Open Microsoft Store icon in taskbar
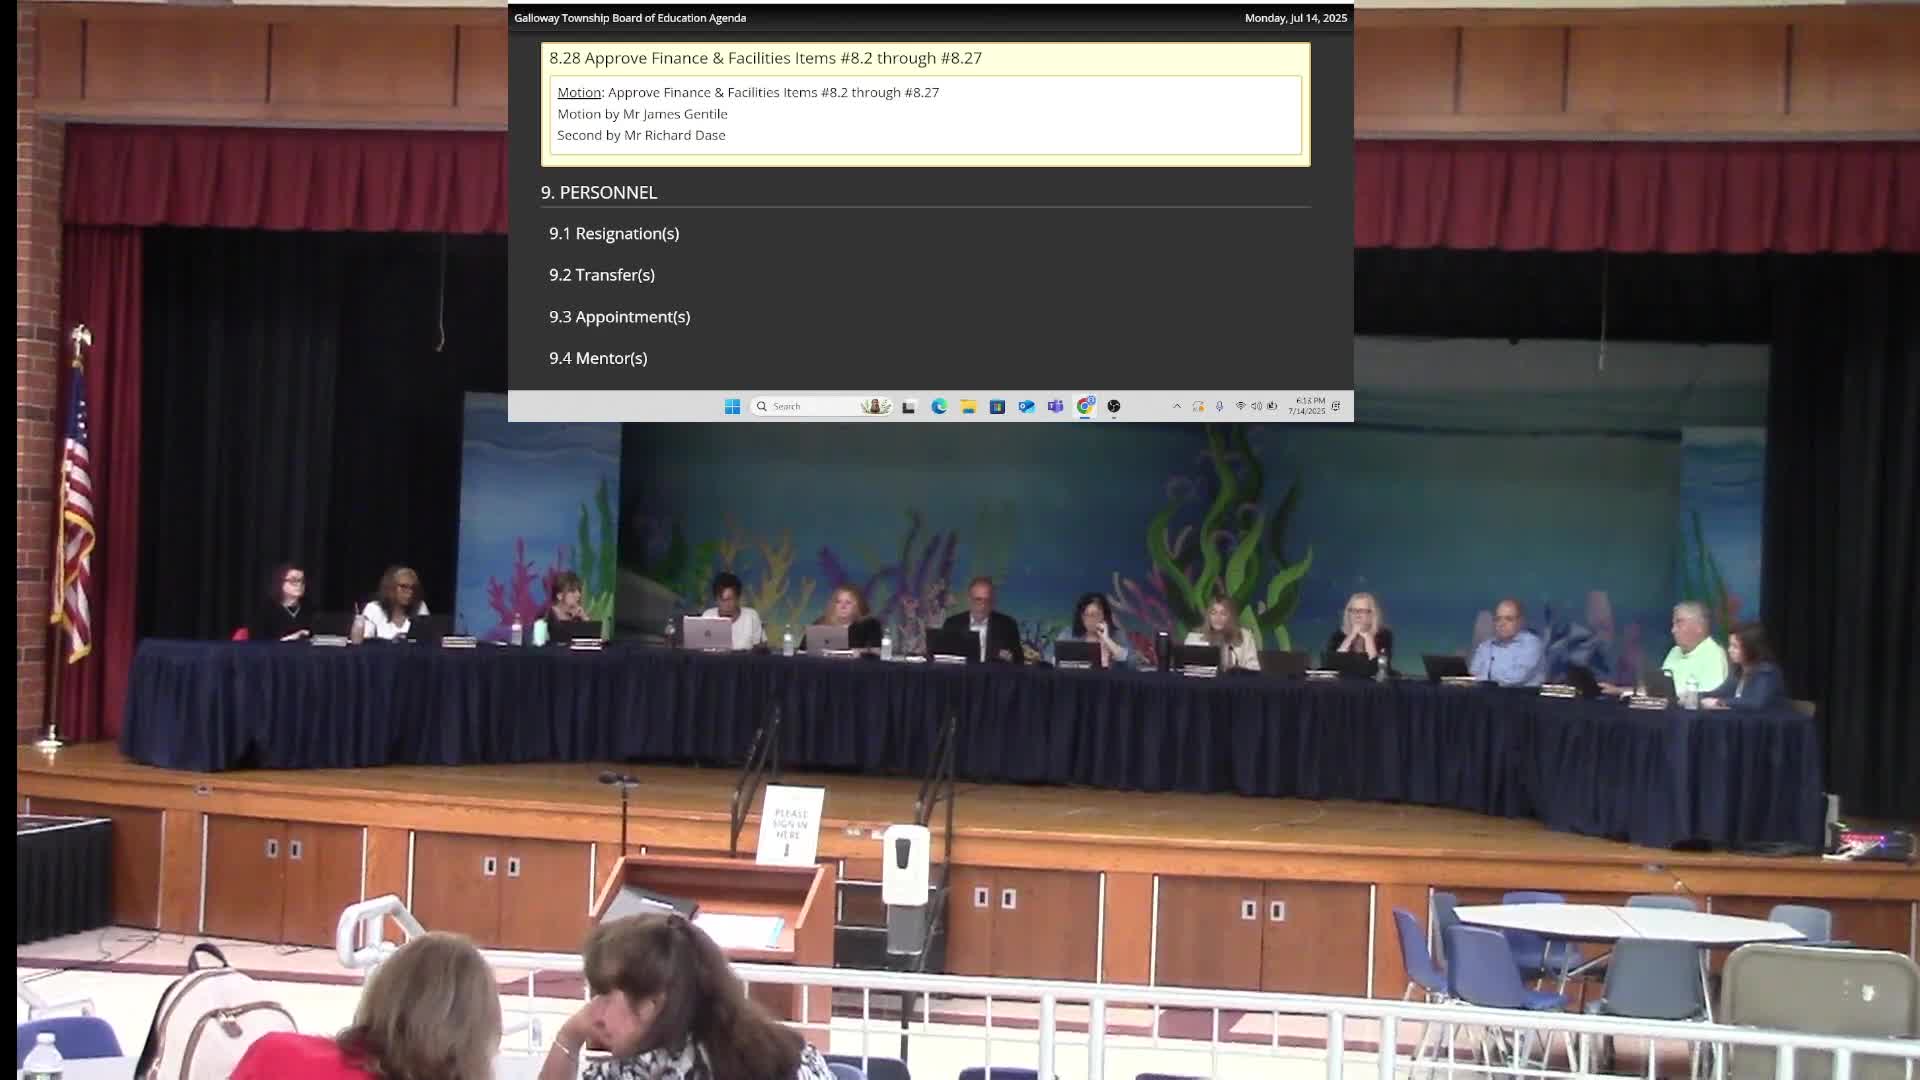This screenshot has width=1920, height=1080. coord(997,406)
